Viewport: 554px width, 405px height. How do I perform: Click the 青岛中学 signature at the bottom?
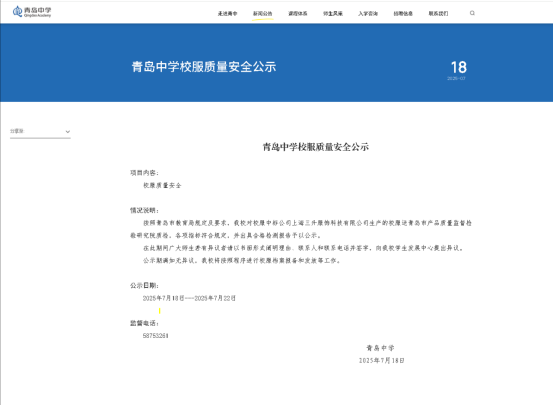(x=380, y=348)
